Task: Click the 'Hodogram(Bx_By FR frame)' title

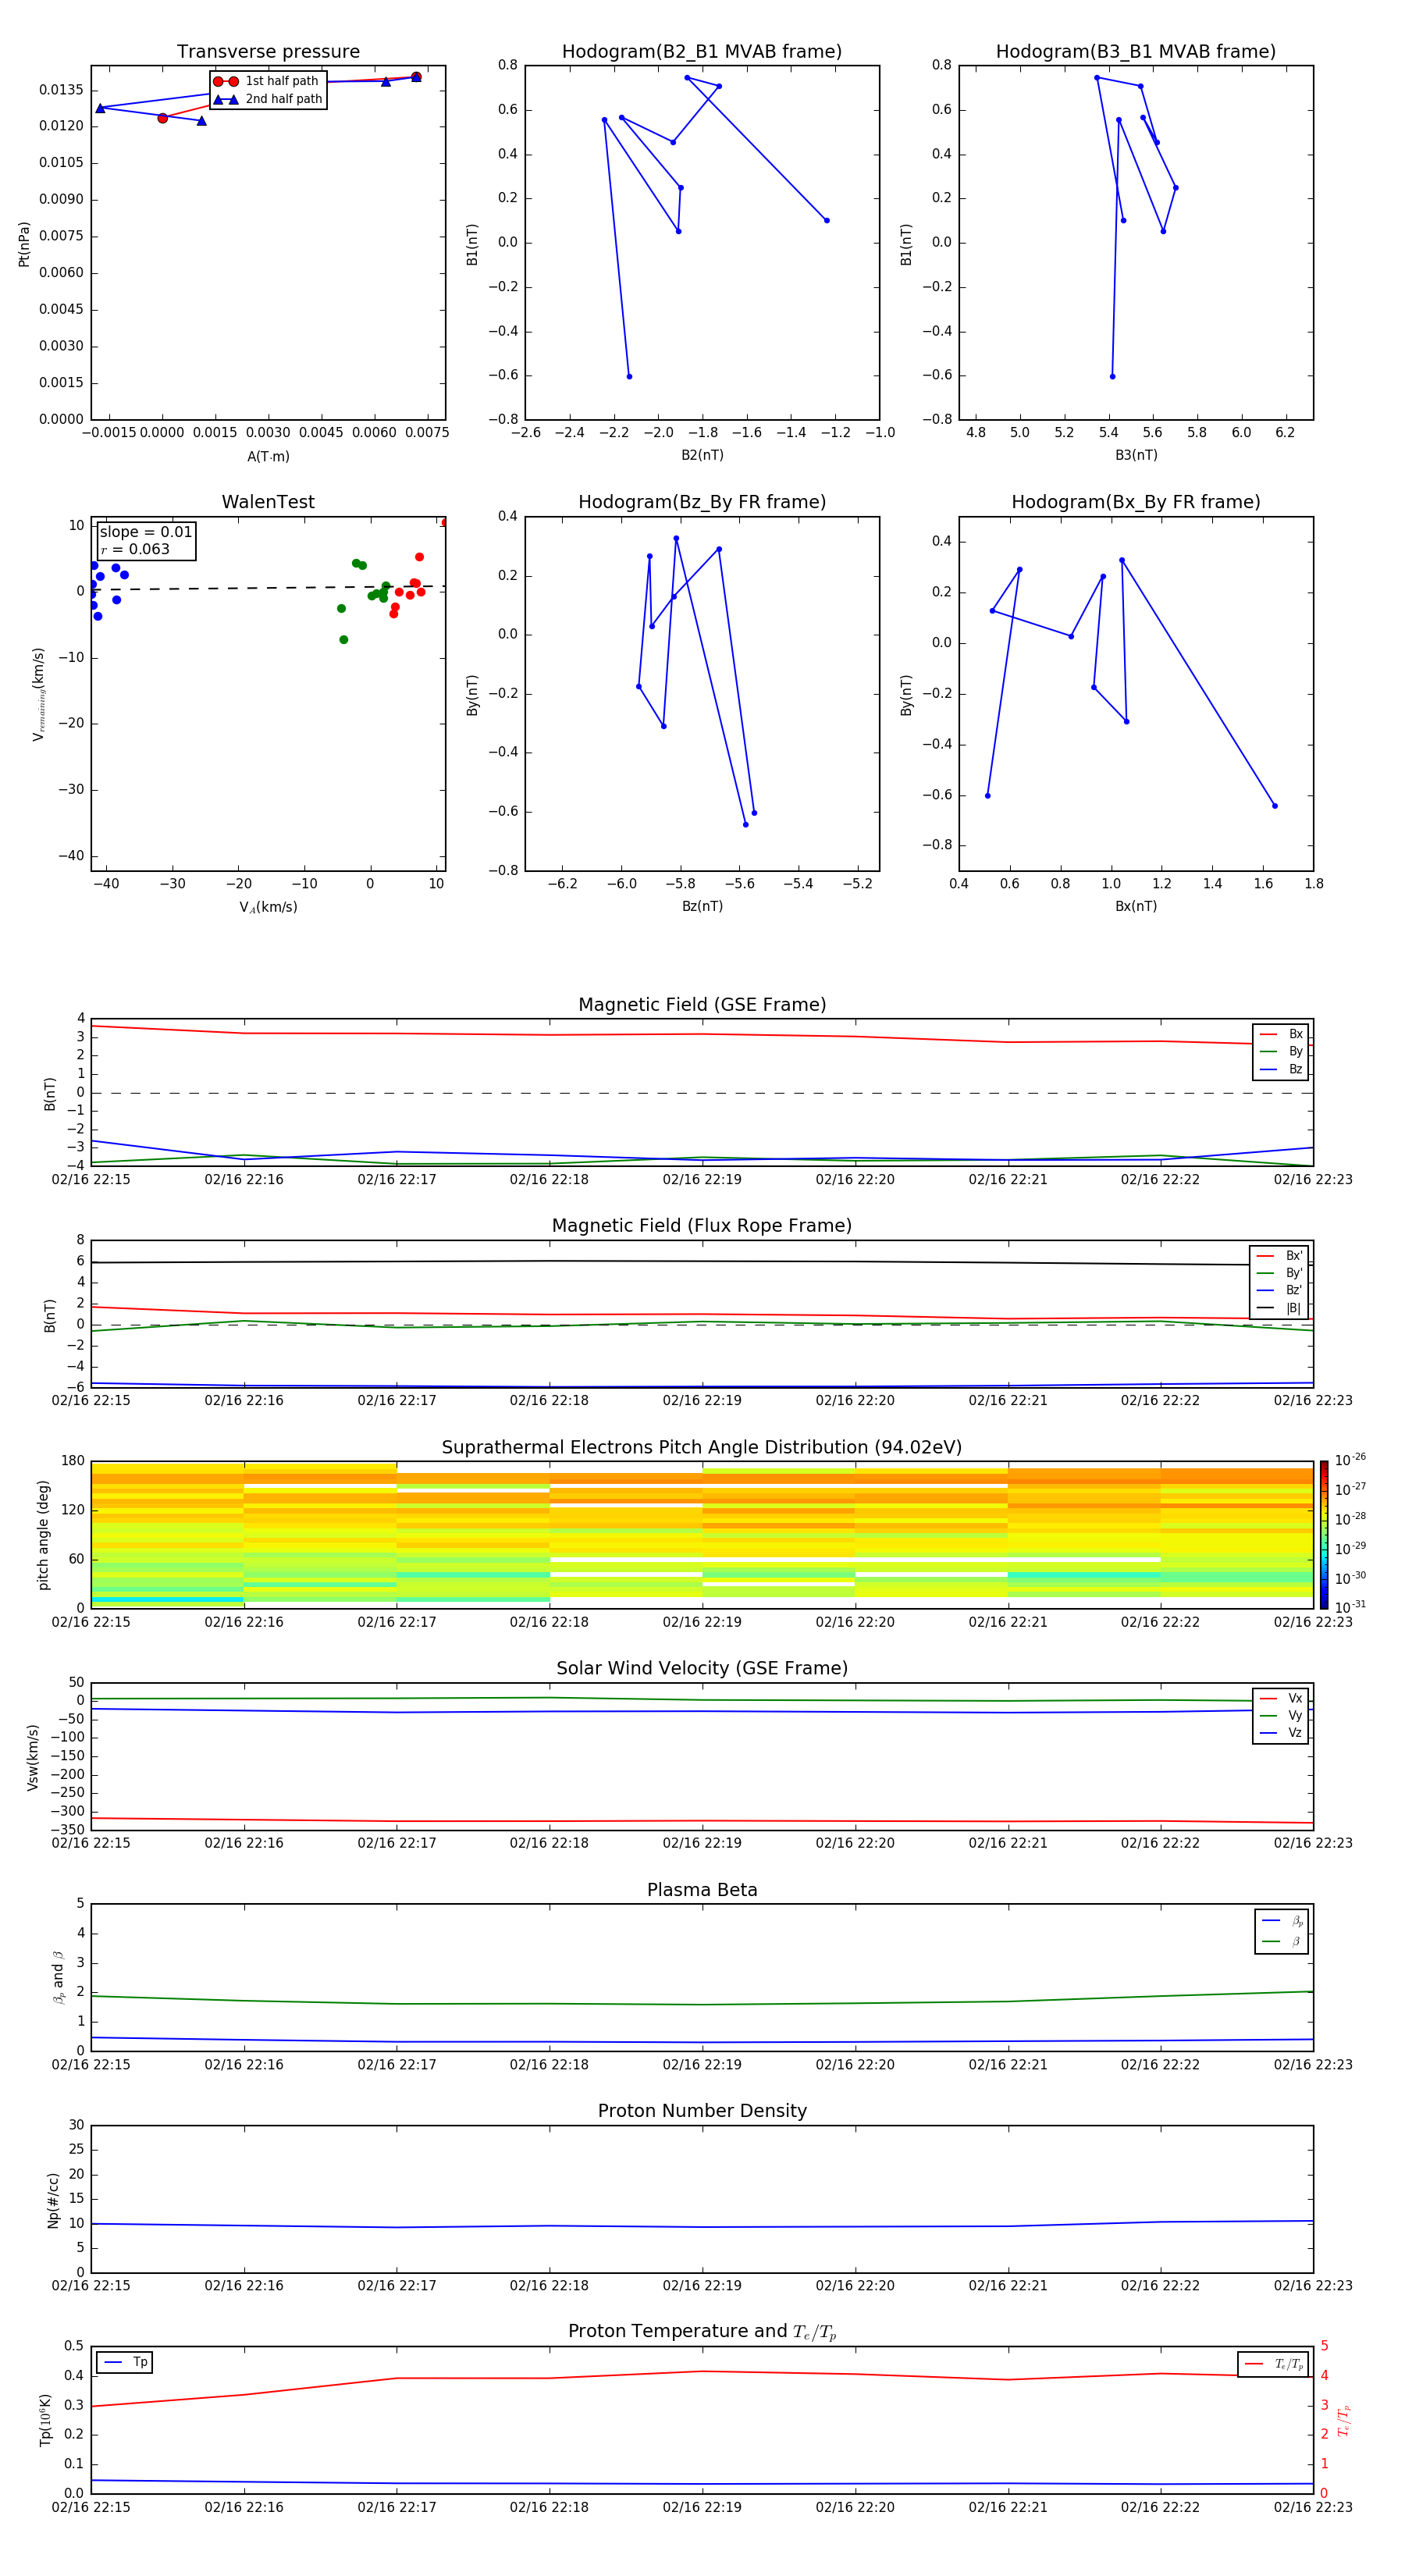Action: click(x=1136, y=502)
